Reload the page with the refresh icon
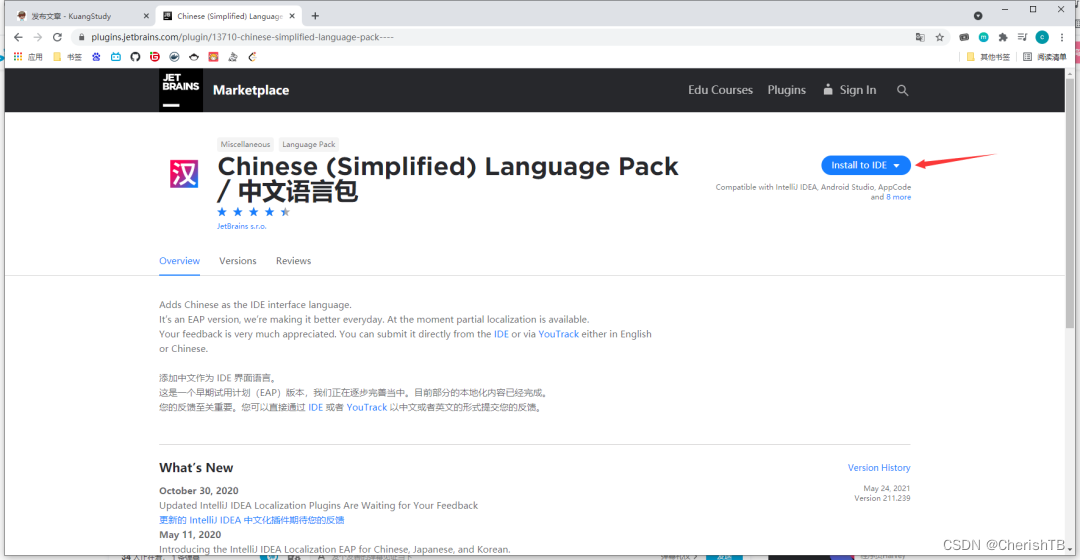 coord(57,37)
